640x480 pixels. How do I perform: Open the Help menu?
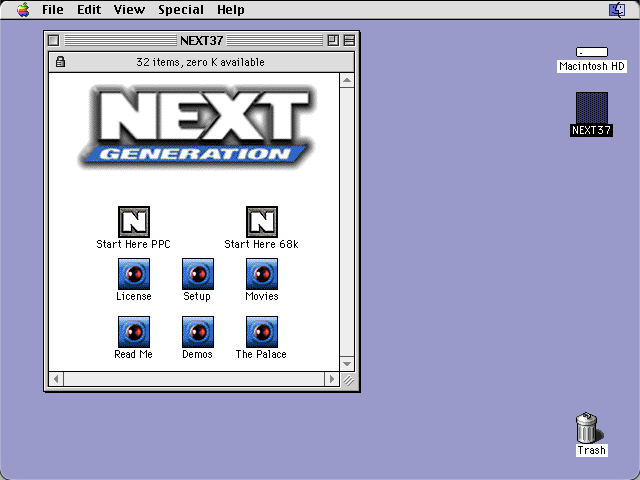231,9
